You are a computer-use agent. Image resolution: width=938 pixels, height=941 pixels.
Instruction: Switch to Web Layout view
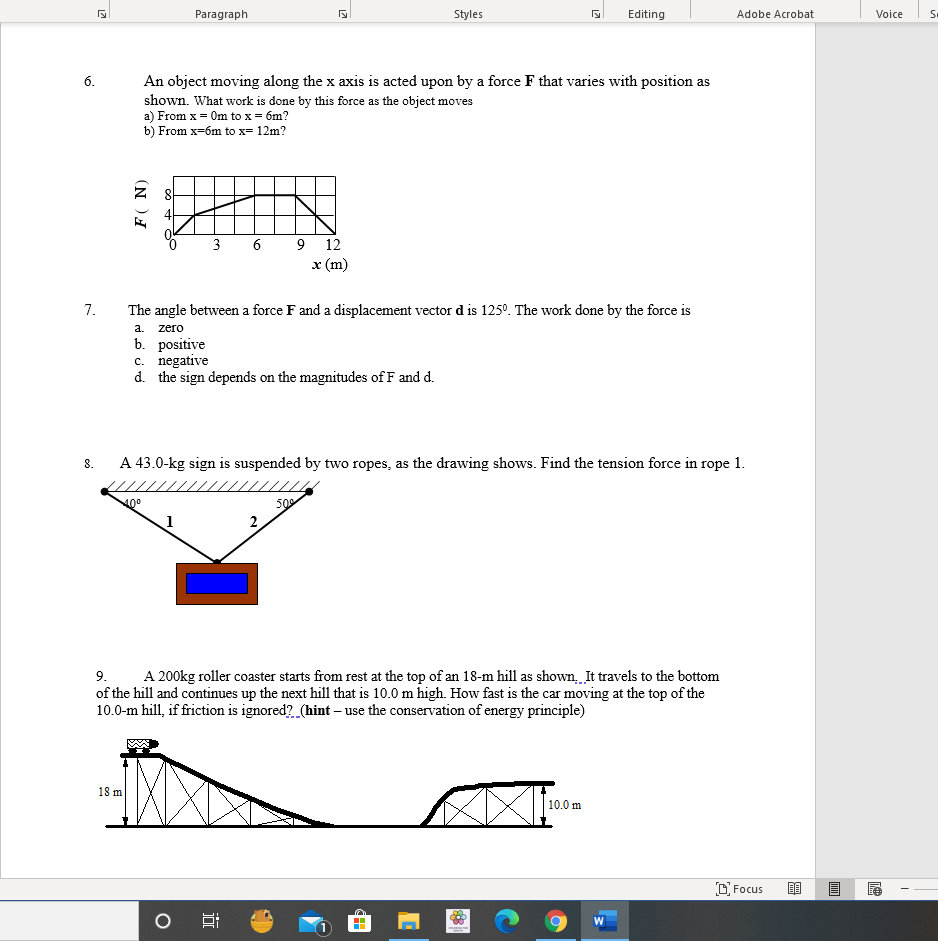pyautogui.click(x=876, y=888)
